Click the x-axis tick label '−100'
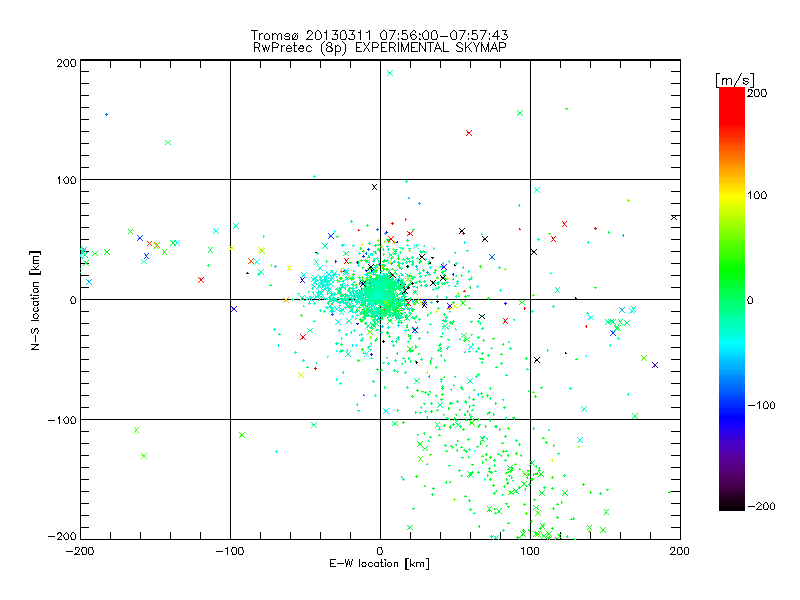This screenshot has height=600, width=800. (x=230, y=551)
